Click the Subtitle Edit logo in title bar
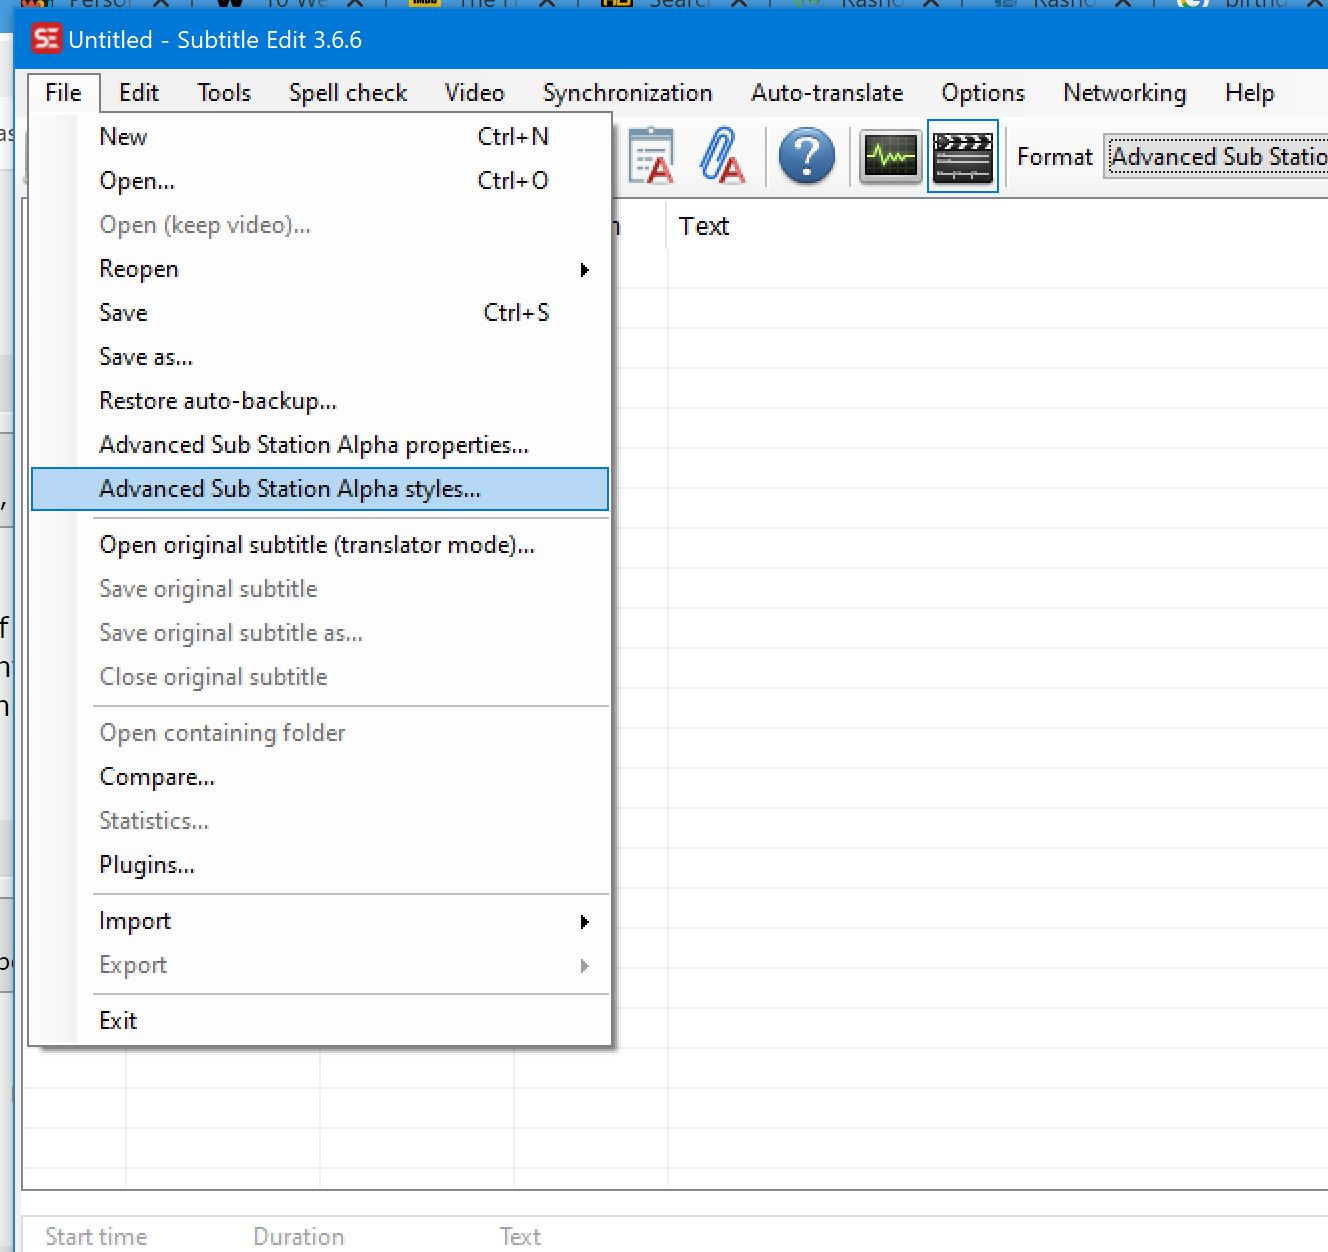The width and height of the screenshot is (1328, 1252). (46, 39)
